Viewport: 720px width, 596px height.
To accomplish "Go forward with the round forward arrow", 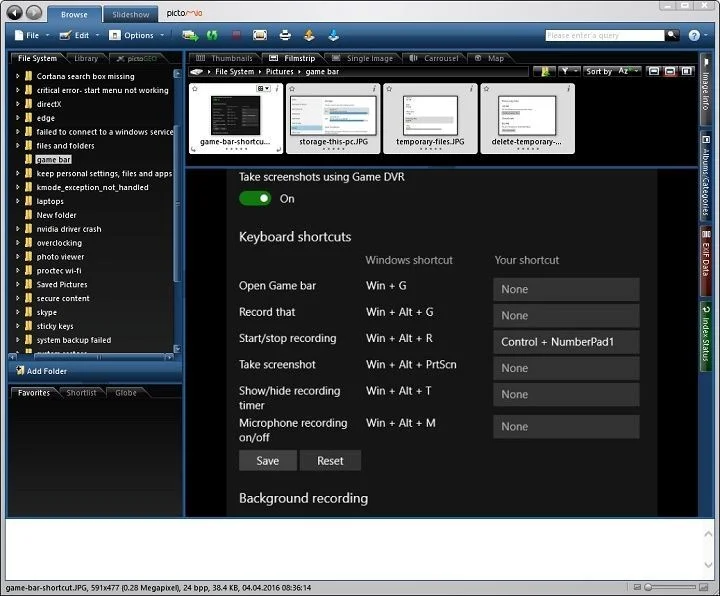I will [x=34, y=13].
